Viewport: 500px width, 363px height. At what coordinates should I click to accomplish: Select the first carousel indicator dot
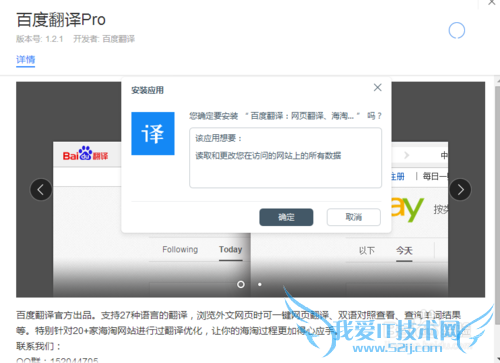tap(241, 284)
